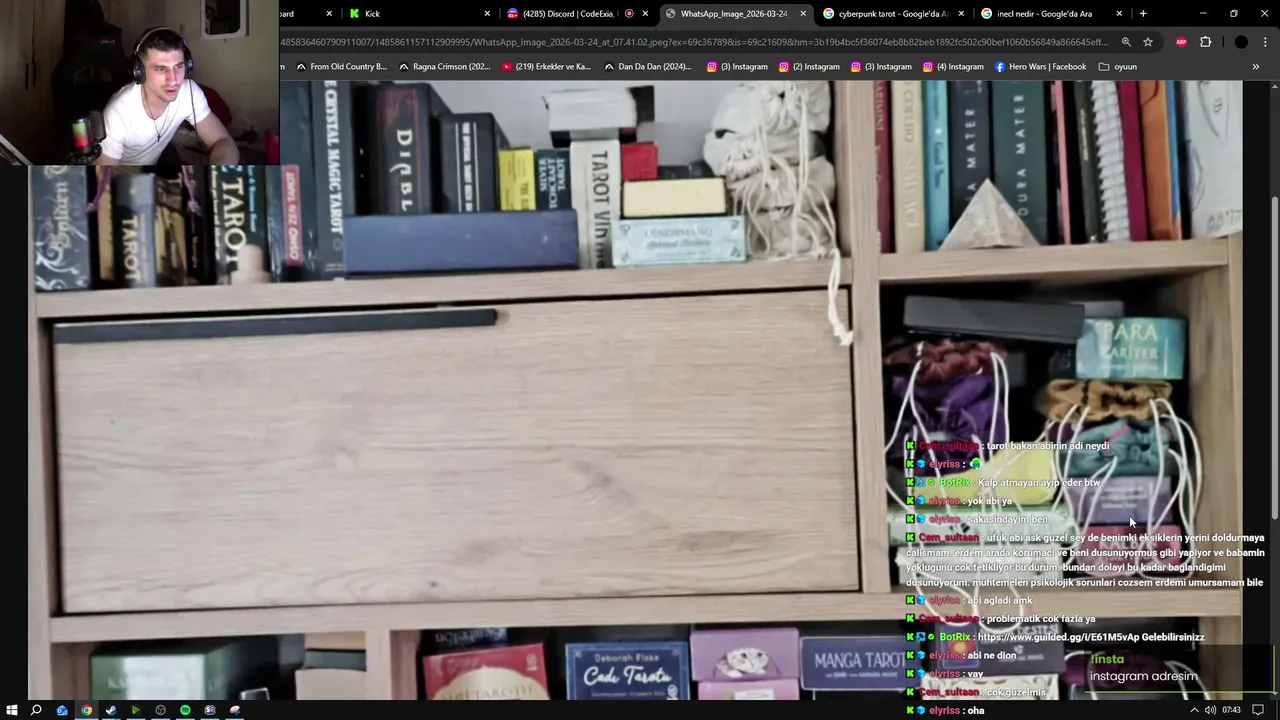Screen dimensions: 1280x720
Task: Open the (2) Instagram bookmark
Action: (809, 67)
